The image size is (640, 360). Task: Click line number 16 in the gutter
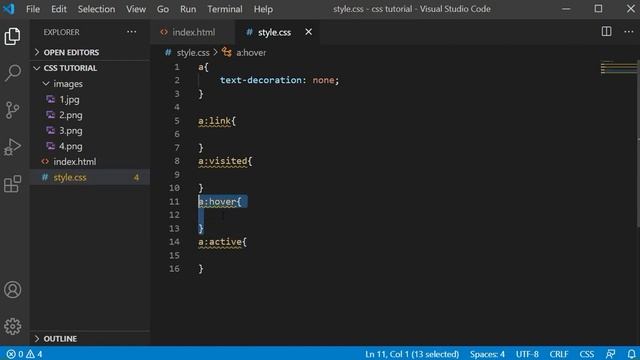tap(174, 269)
